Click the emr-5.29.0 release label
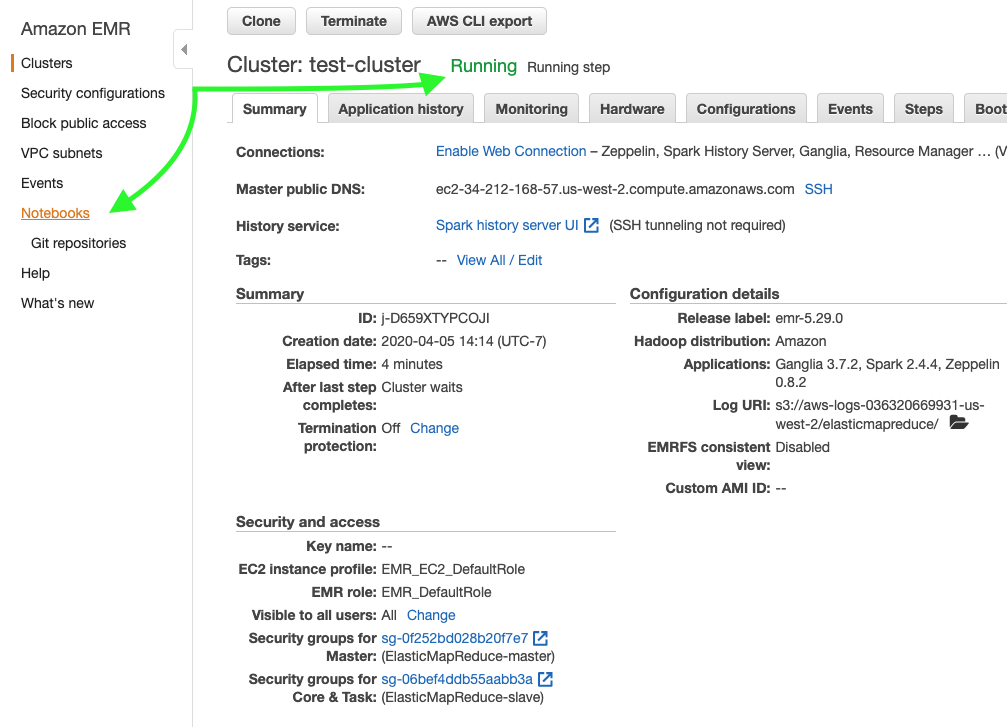1007x727 pixels. 809,319
